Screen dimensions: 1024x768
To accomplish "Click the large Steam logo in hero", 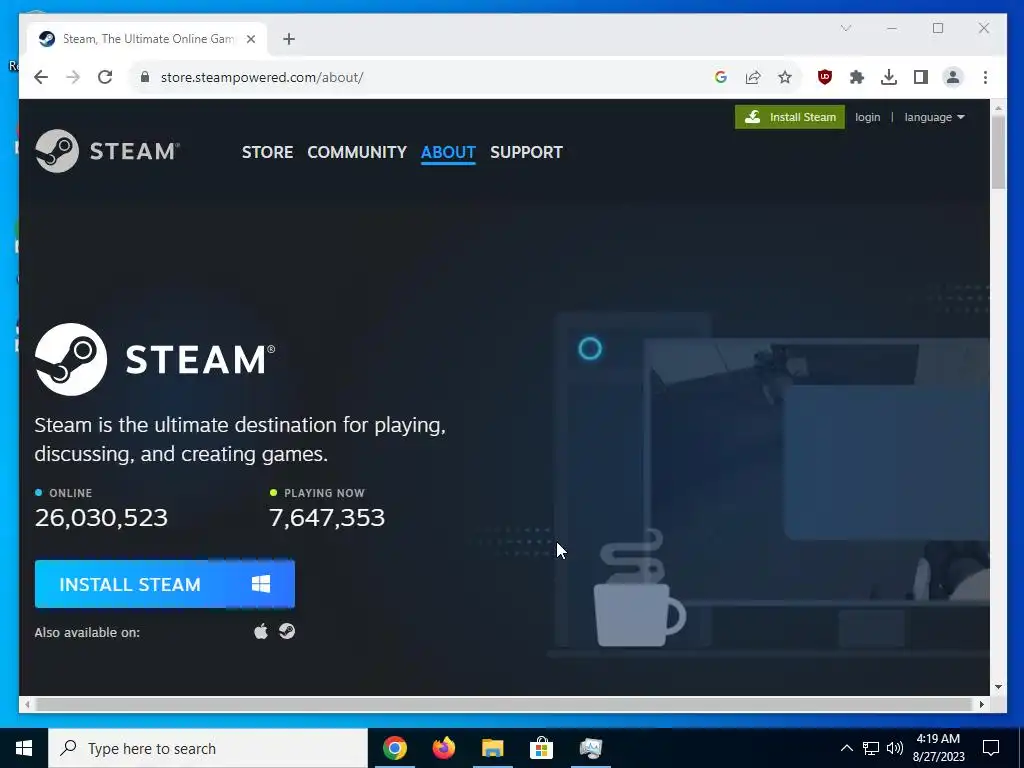I will pos(155,359).
